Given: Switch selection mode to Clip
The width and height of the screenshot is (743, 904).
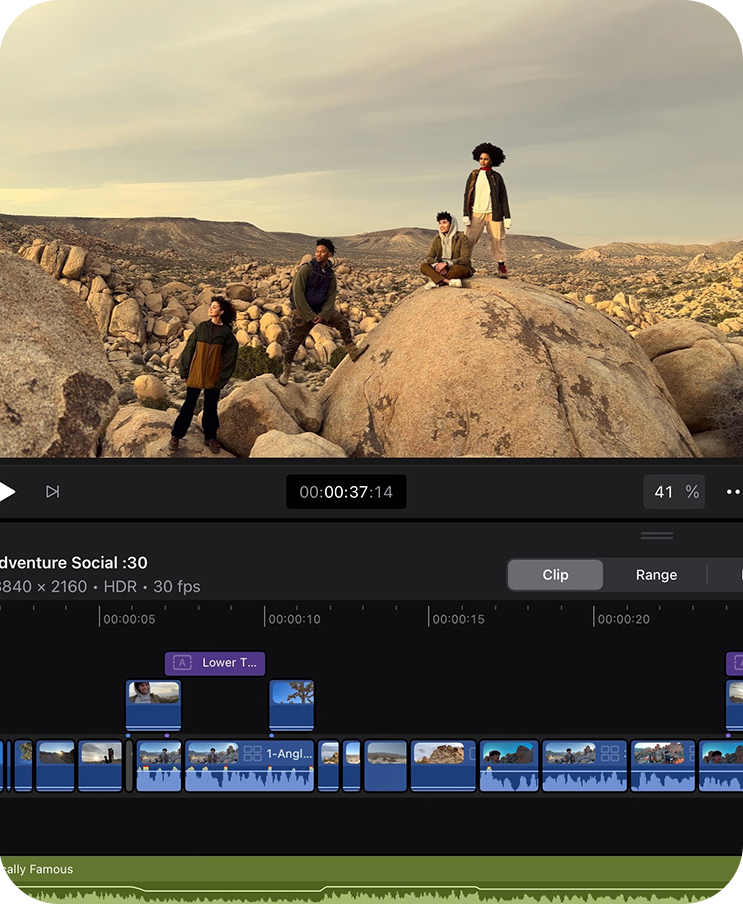Looking at the screenshot, I should click(555, 575).
